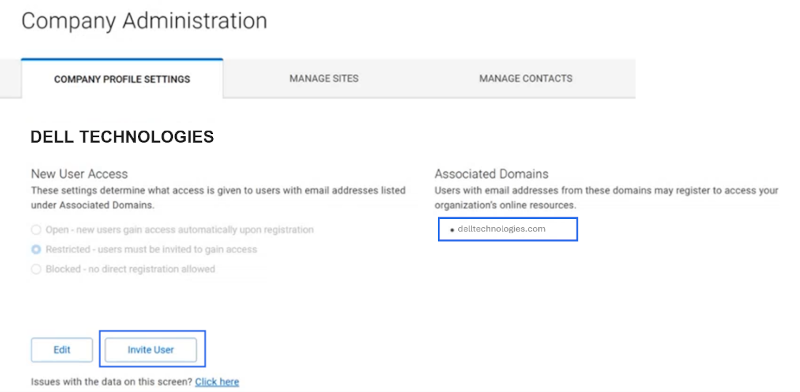This screenshot has height=392, width=800.
Task: Click the Associated Domains heading
Action: click(491, 174)
